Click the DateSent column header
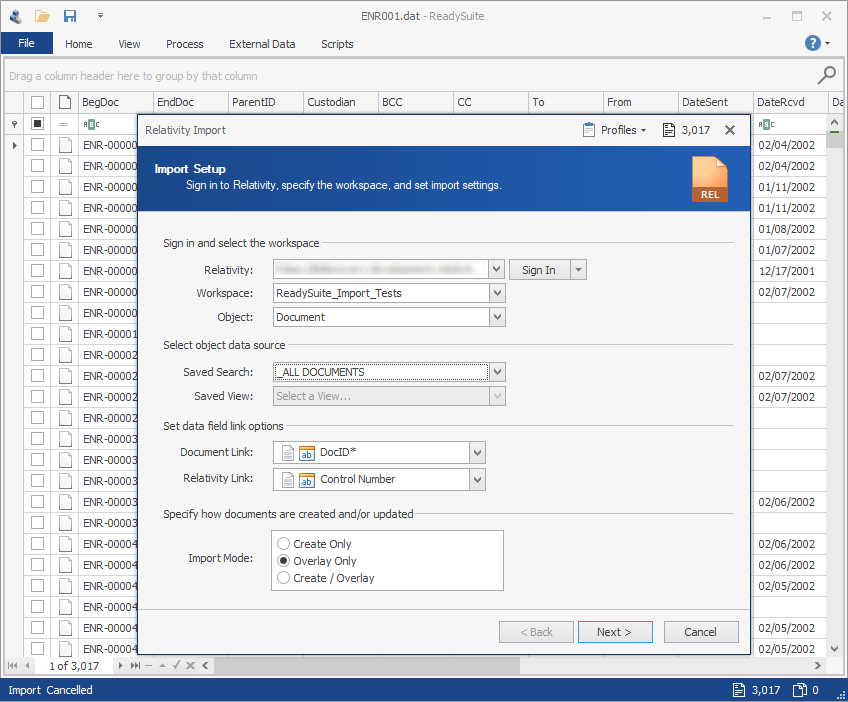 (715, 102)
